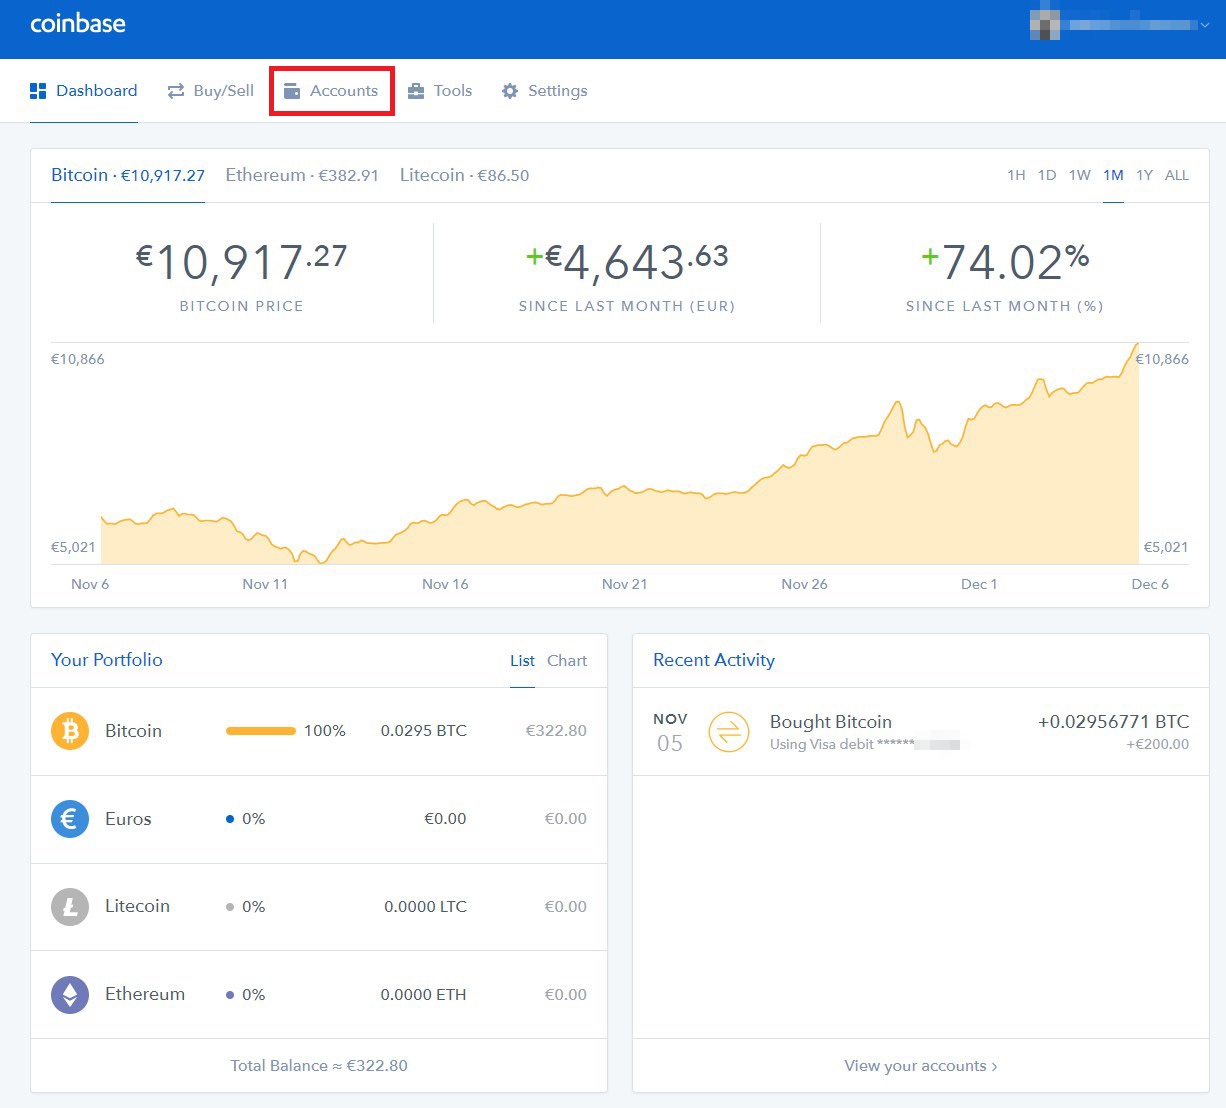The width and height of the screenshot is (1226, 1108).
Task: Set chart range to 1M
Action: coord(1113,175)
